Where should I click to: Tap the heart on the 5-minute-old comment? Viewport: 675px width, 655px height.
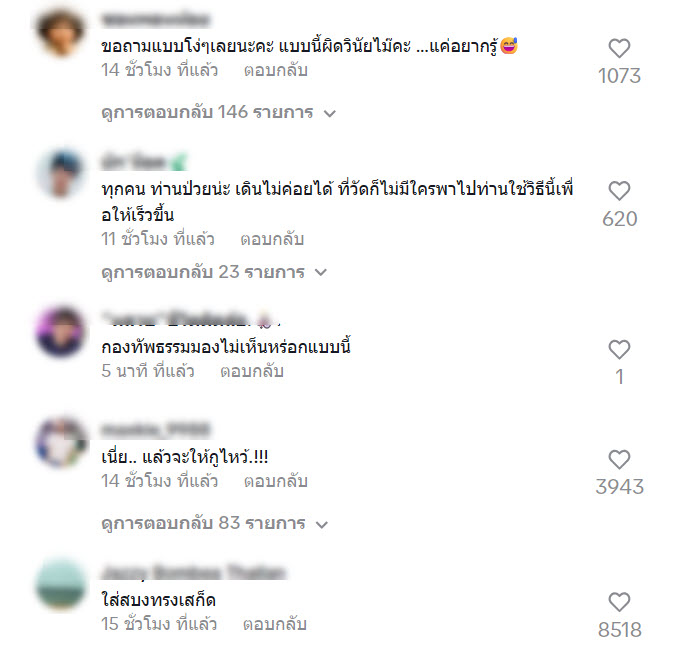coord(619,349)
